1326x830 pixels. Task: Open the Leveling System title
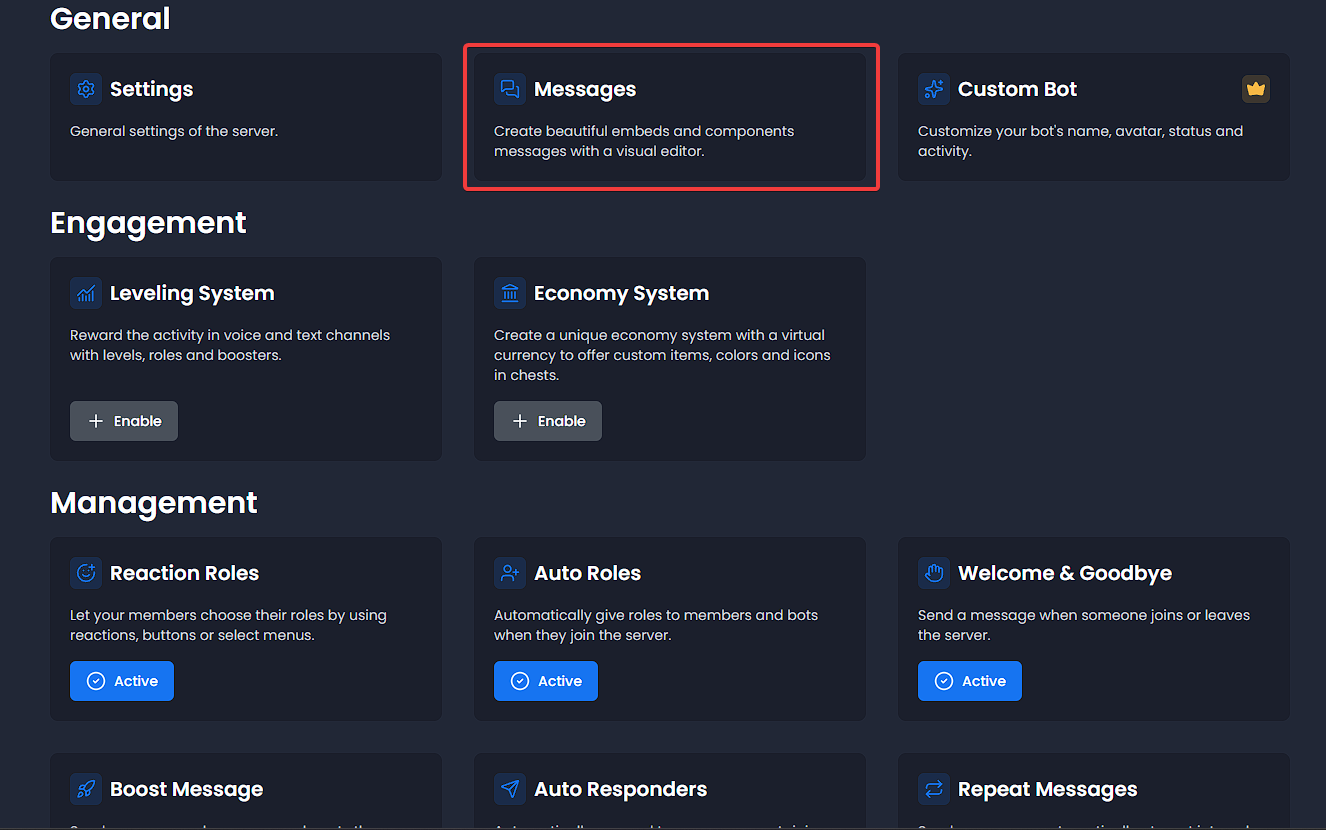click(x=192, y=293)
